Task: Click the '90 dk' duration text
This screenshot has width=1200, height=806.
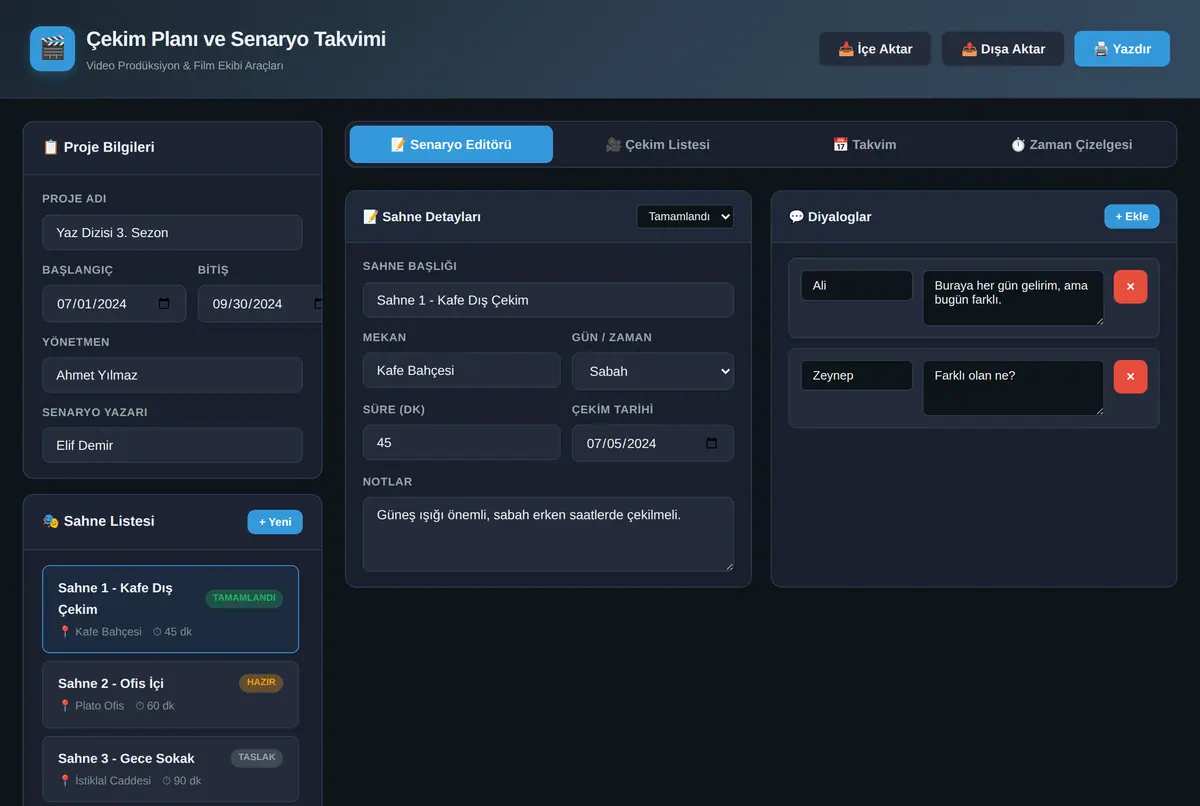Action: [x=187, y=781]
